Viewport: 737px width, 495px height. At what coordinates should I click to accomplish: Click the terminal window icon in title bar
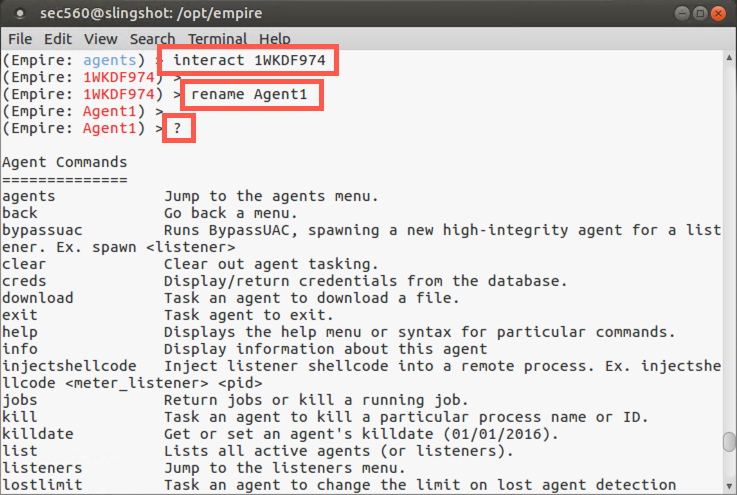(x=20, y=14)
